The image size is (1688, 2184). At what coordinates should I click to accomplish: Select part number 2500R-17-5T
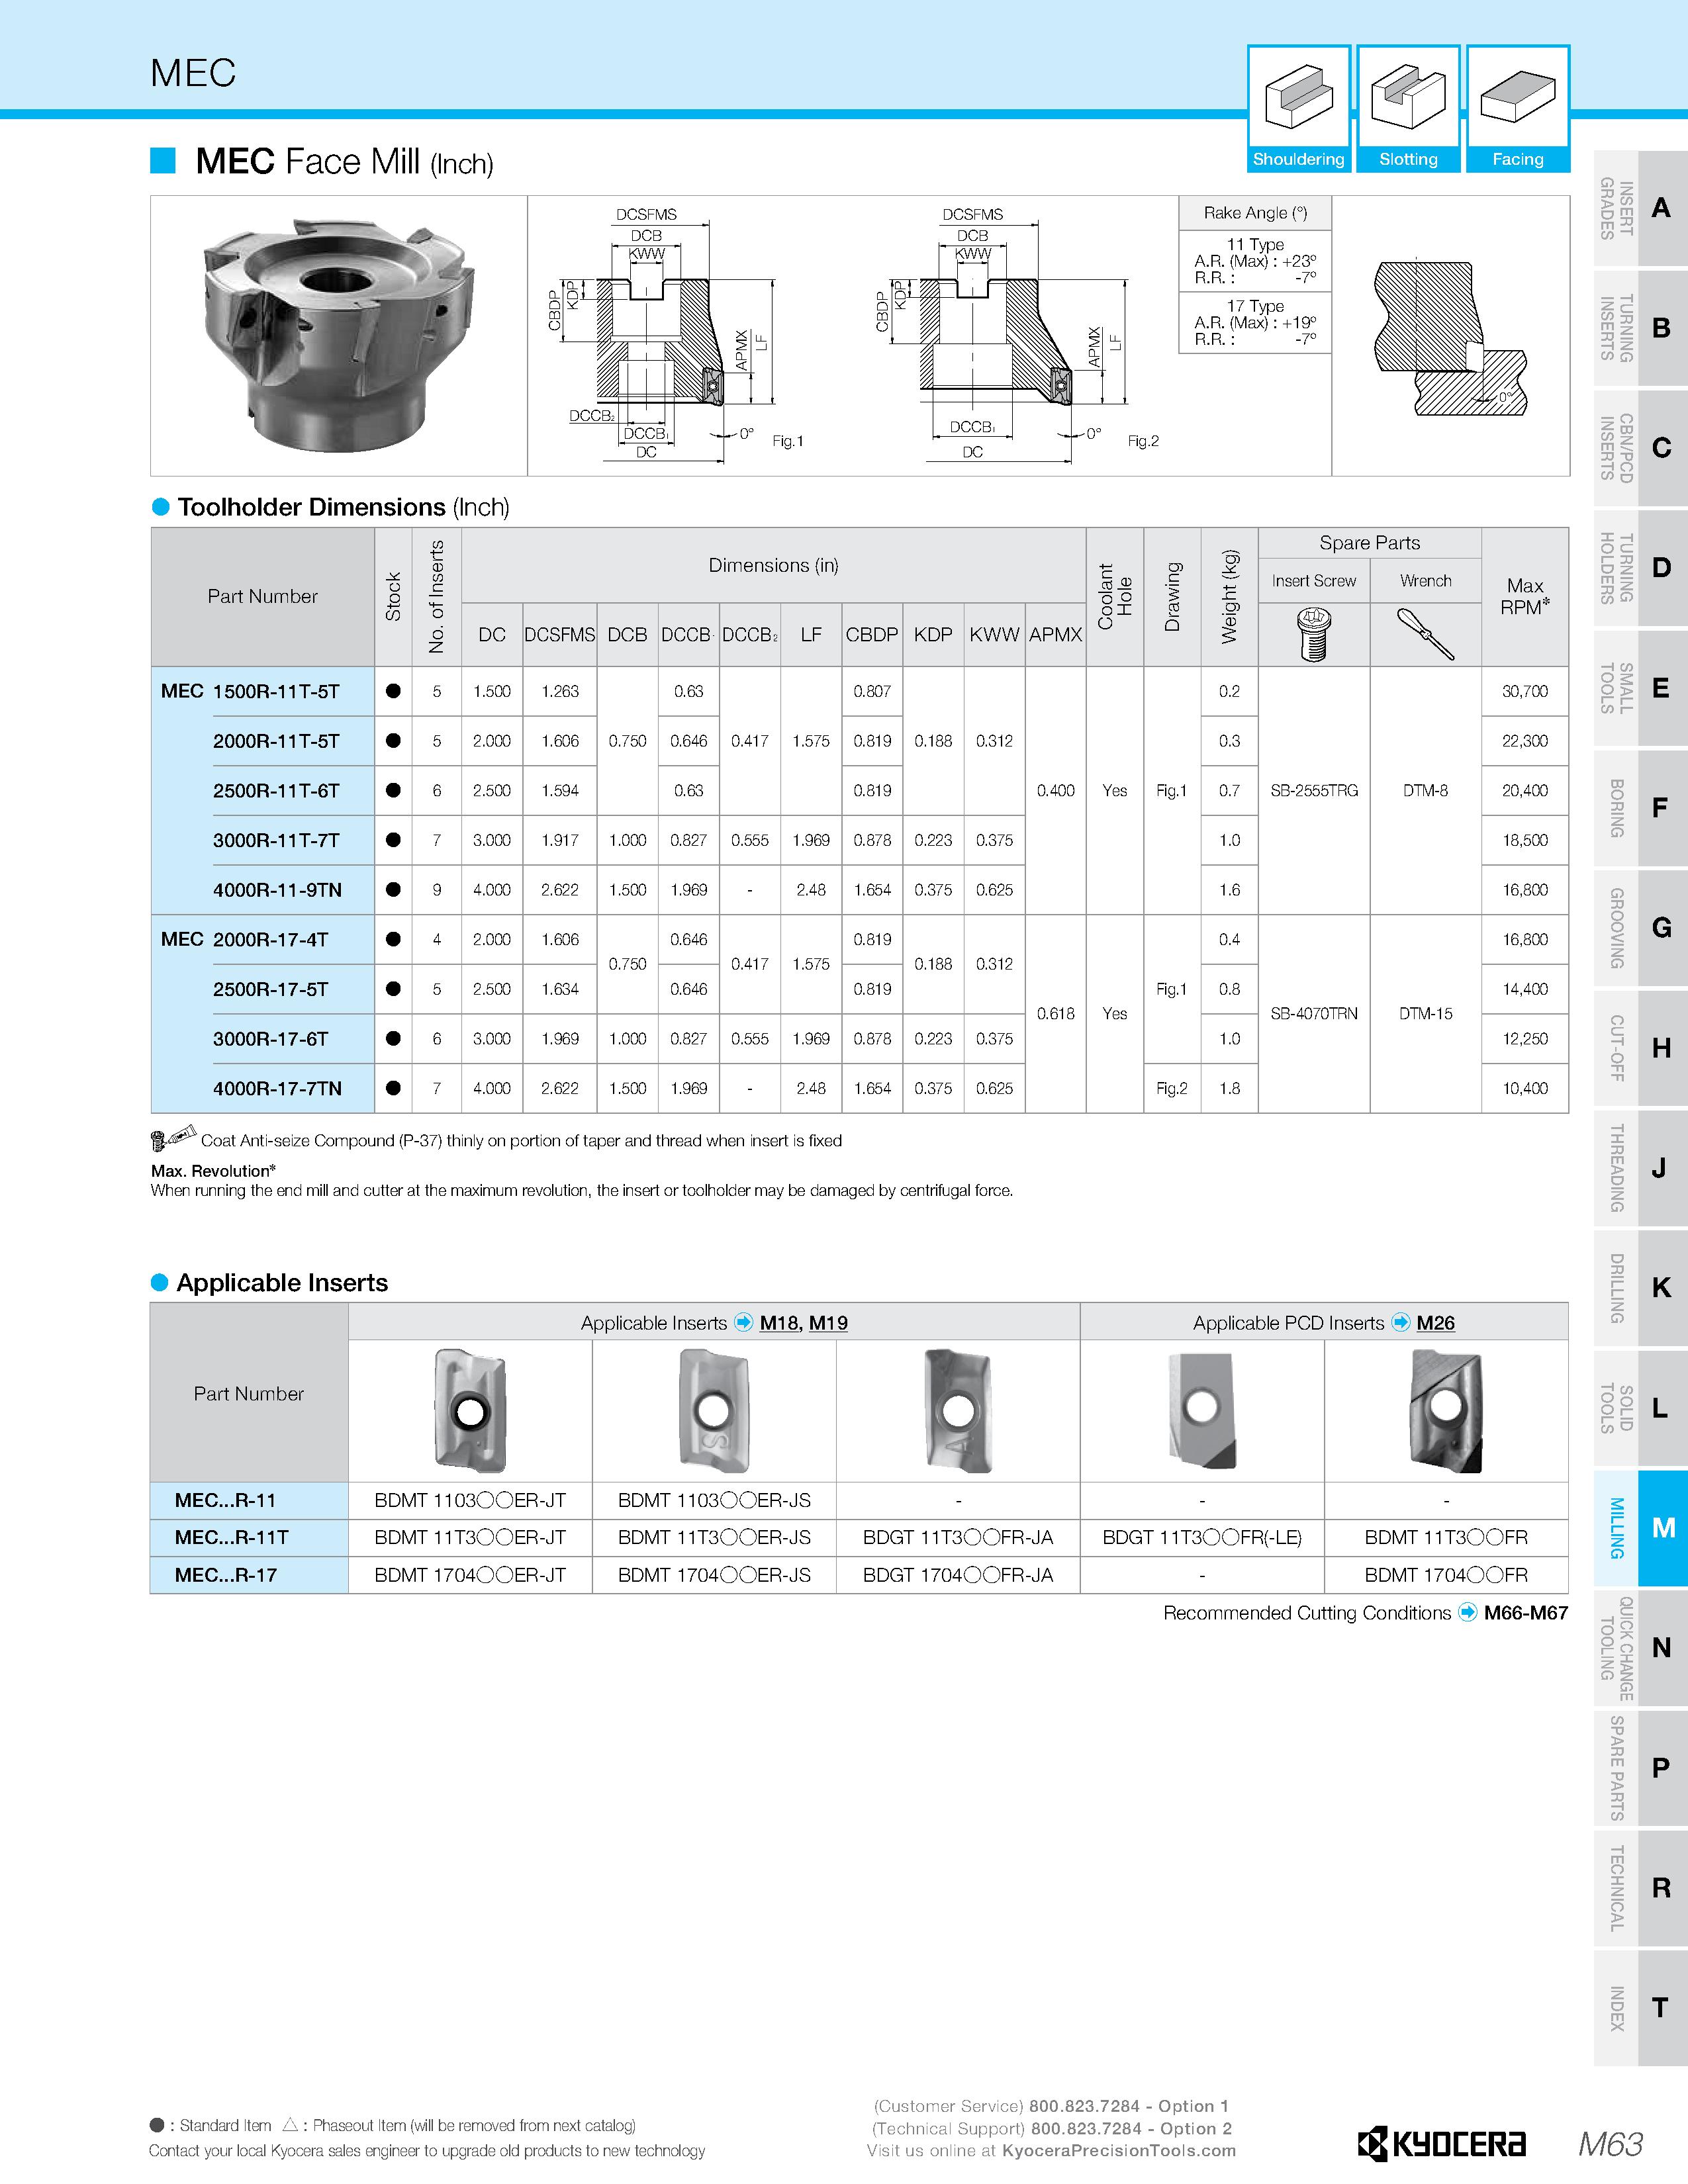[270, 989]
